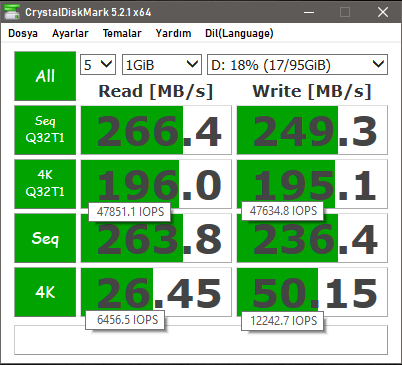
Task: Click the Seq read value 263.8
Action: pos(156,238)
